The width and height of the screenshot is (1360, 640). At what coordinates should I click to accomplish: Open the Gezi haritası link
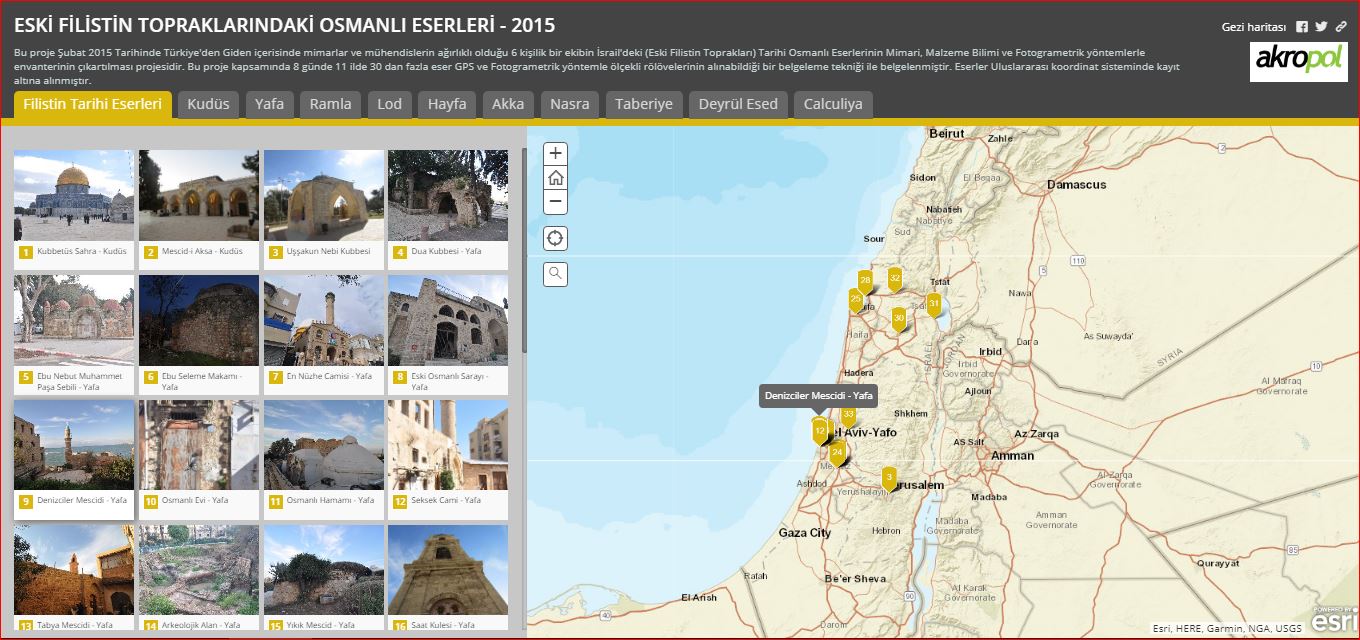pyautogui.click(x=1253, y=27)
